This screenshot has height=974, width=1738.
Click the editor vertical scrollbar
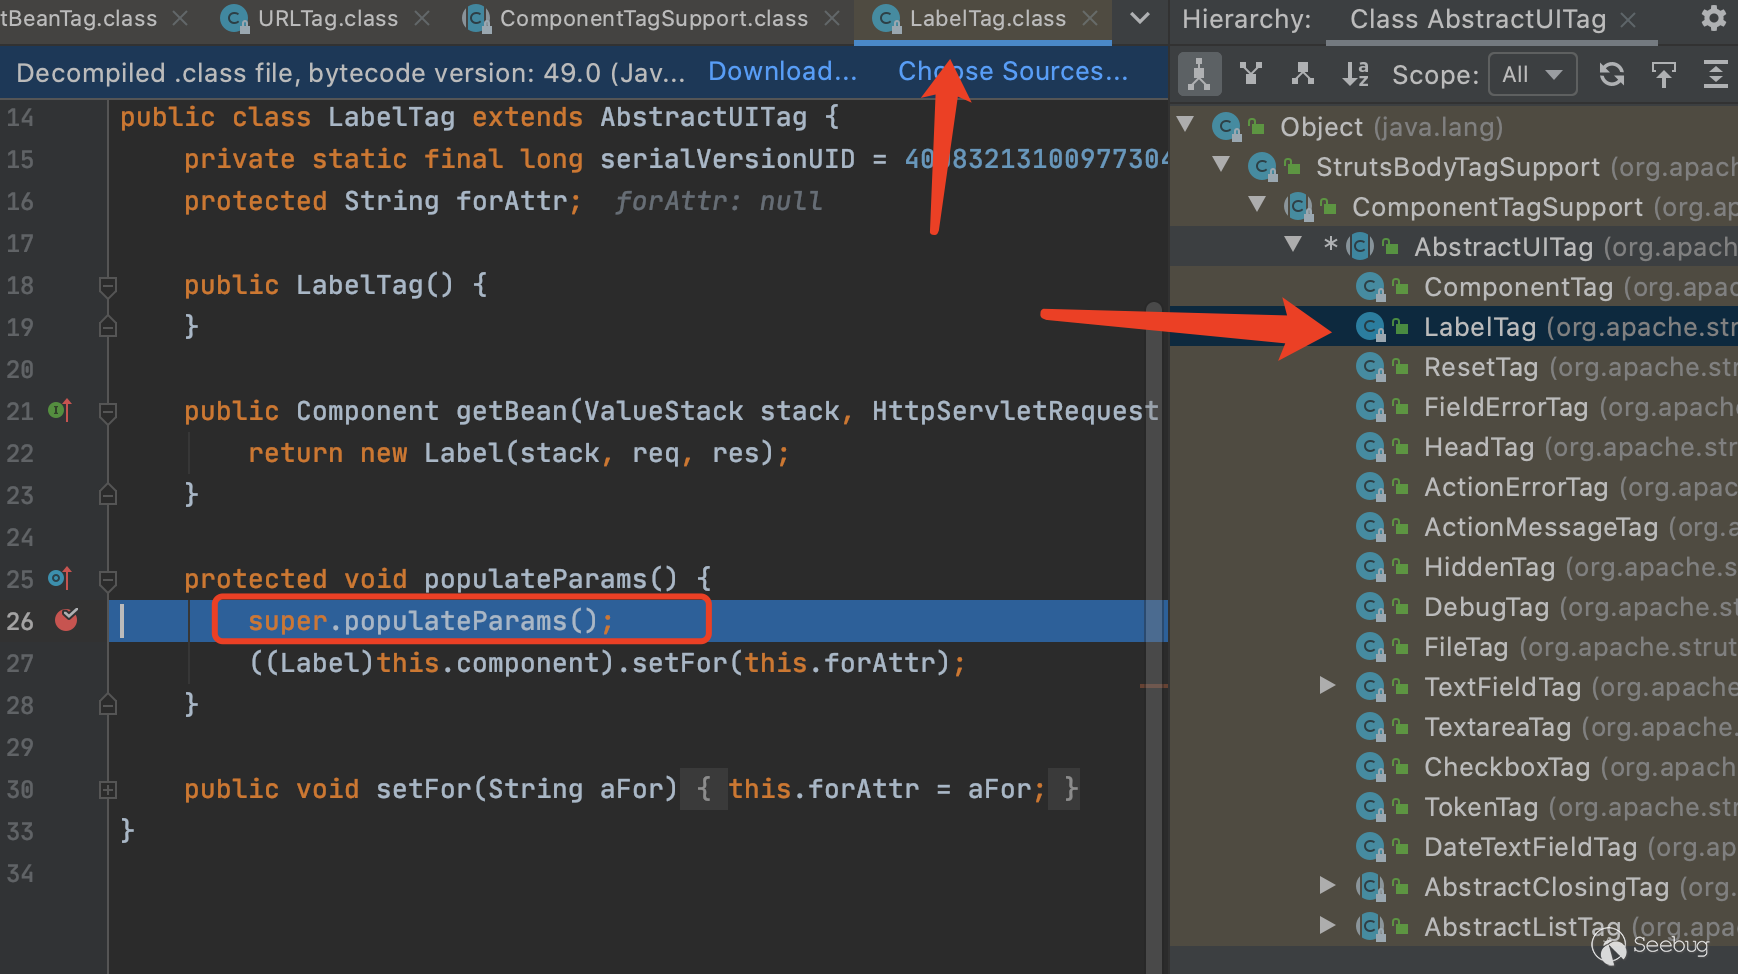point(1154,500)
